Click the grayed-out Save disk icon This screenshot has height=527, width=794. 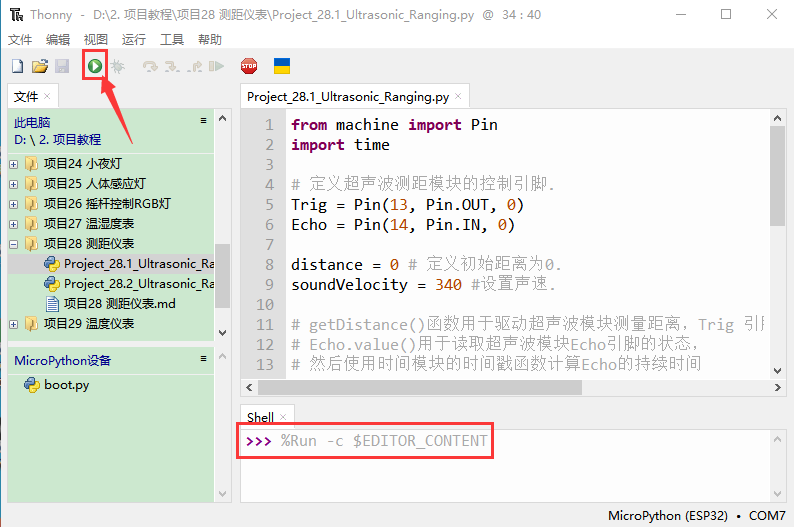[x=62, y=66]
